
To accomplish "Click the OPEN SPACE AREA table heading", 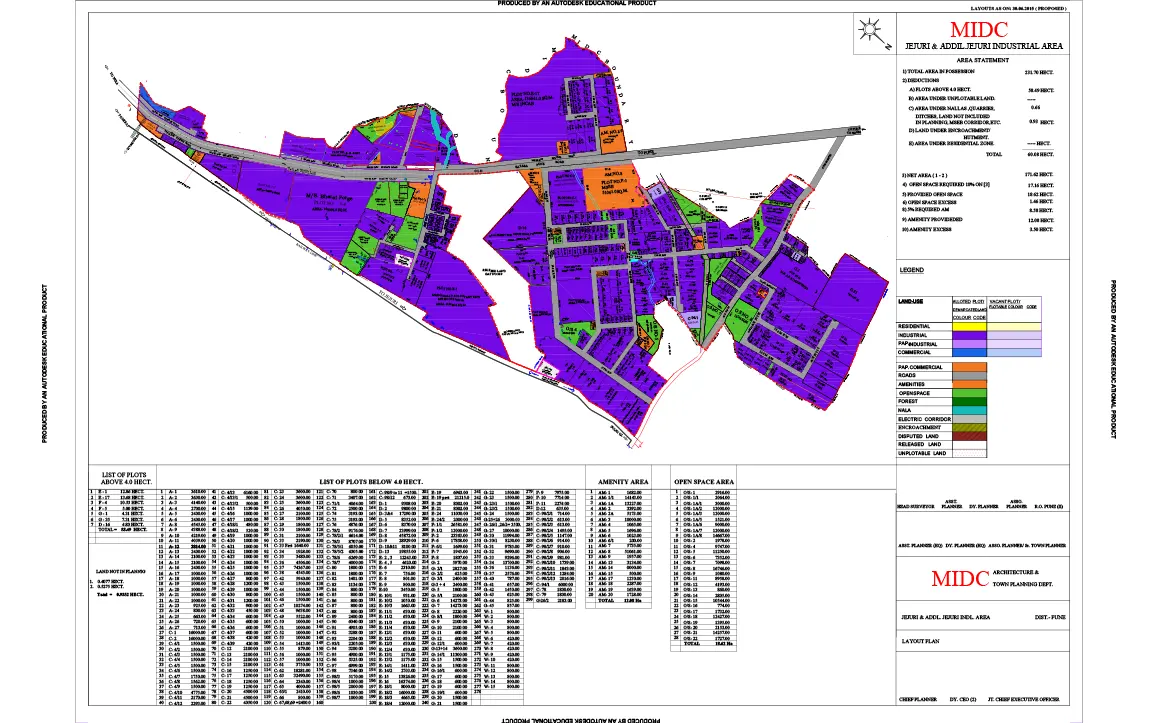I will tap(704, 482).
